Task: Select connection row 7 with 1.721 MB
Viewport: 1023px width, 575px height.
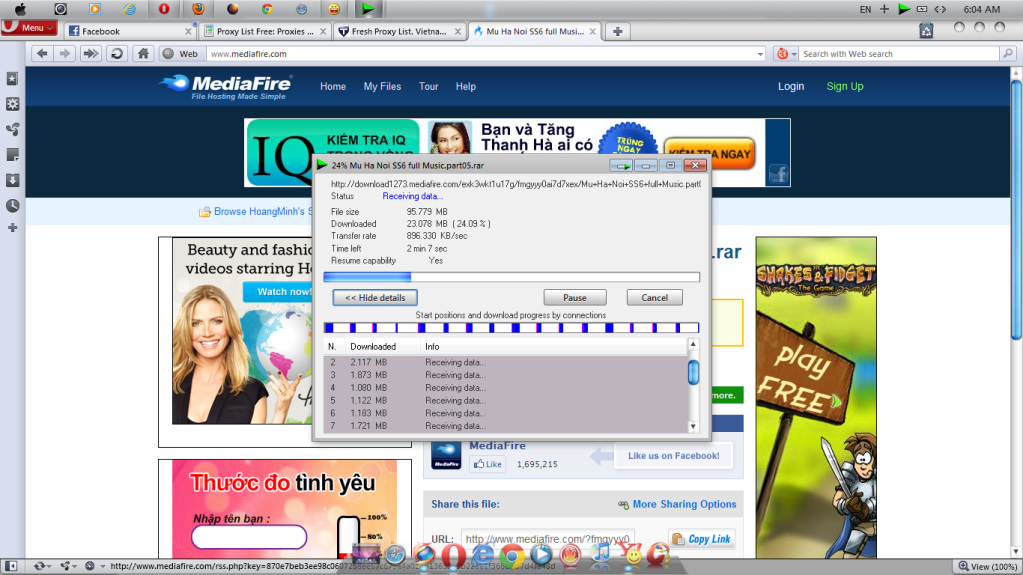Action: (506, 426)
